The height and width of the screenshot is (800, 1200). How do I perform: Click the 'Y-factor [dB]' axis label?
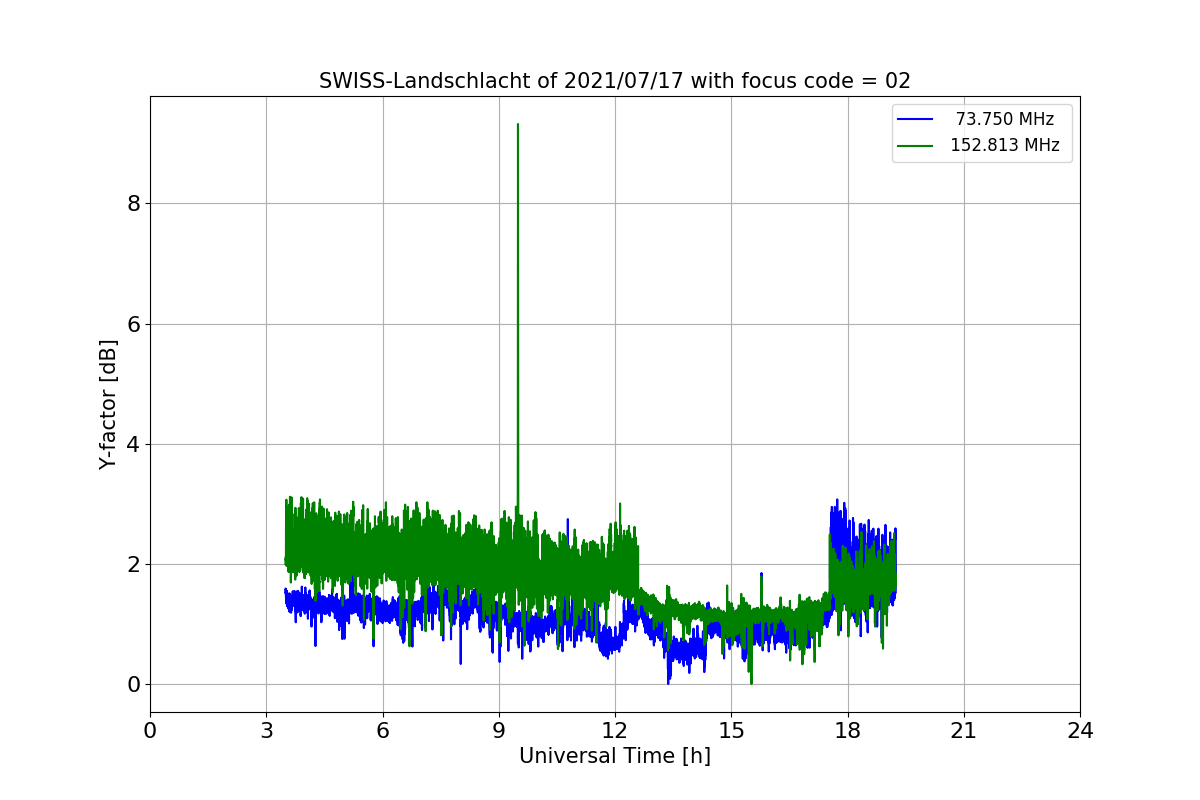(109, 404)
